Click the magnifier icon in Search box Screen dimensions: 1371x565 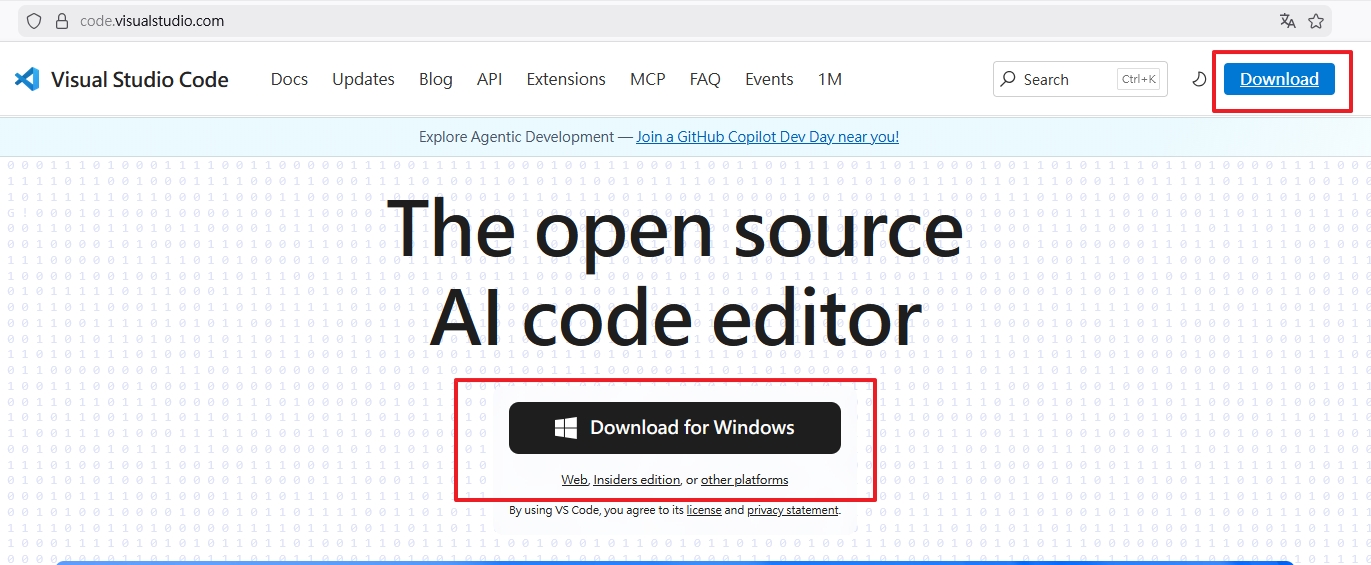tap(1007, 79)
